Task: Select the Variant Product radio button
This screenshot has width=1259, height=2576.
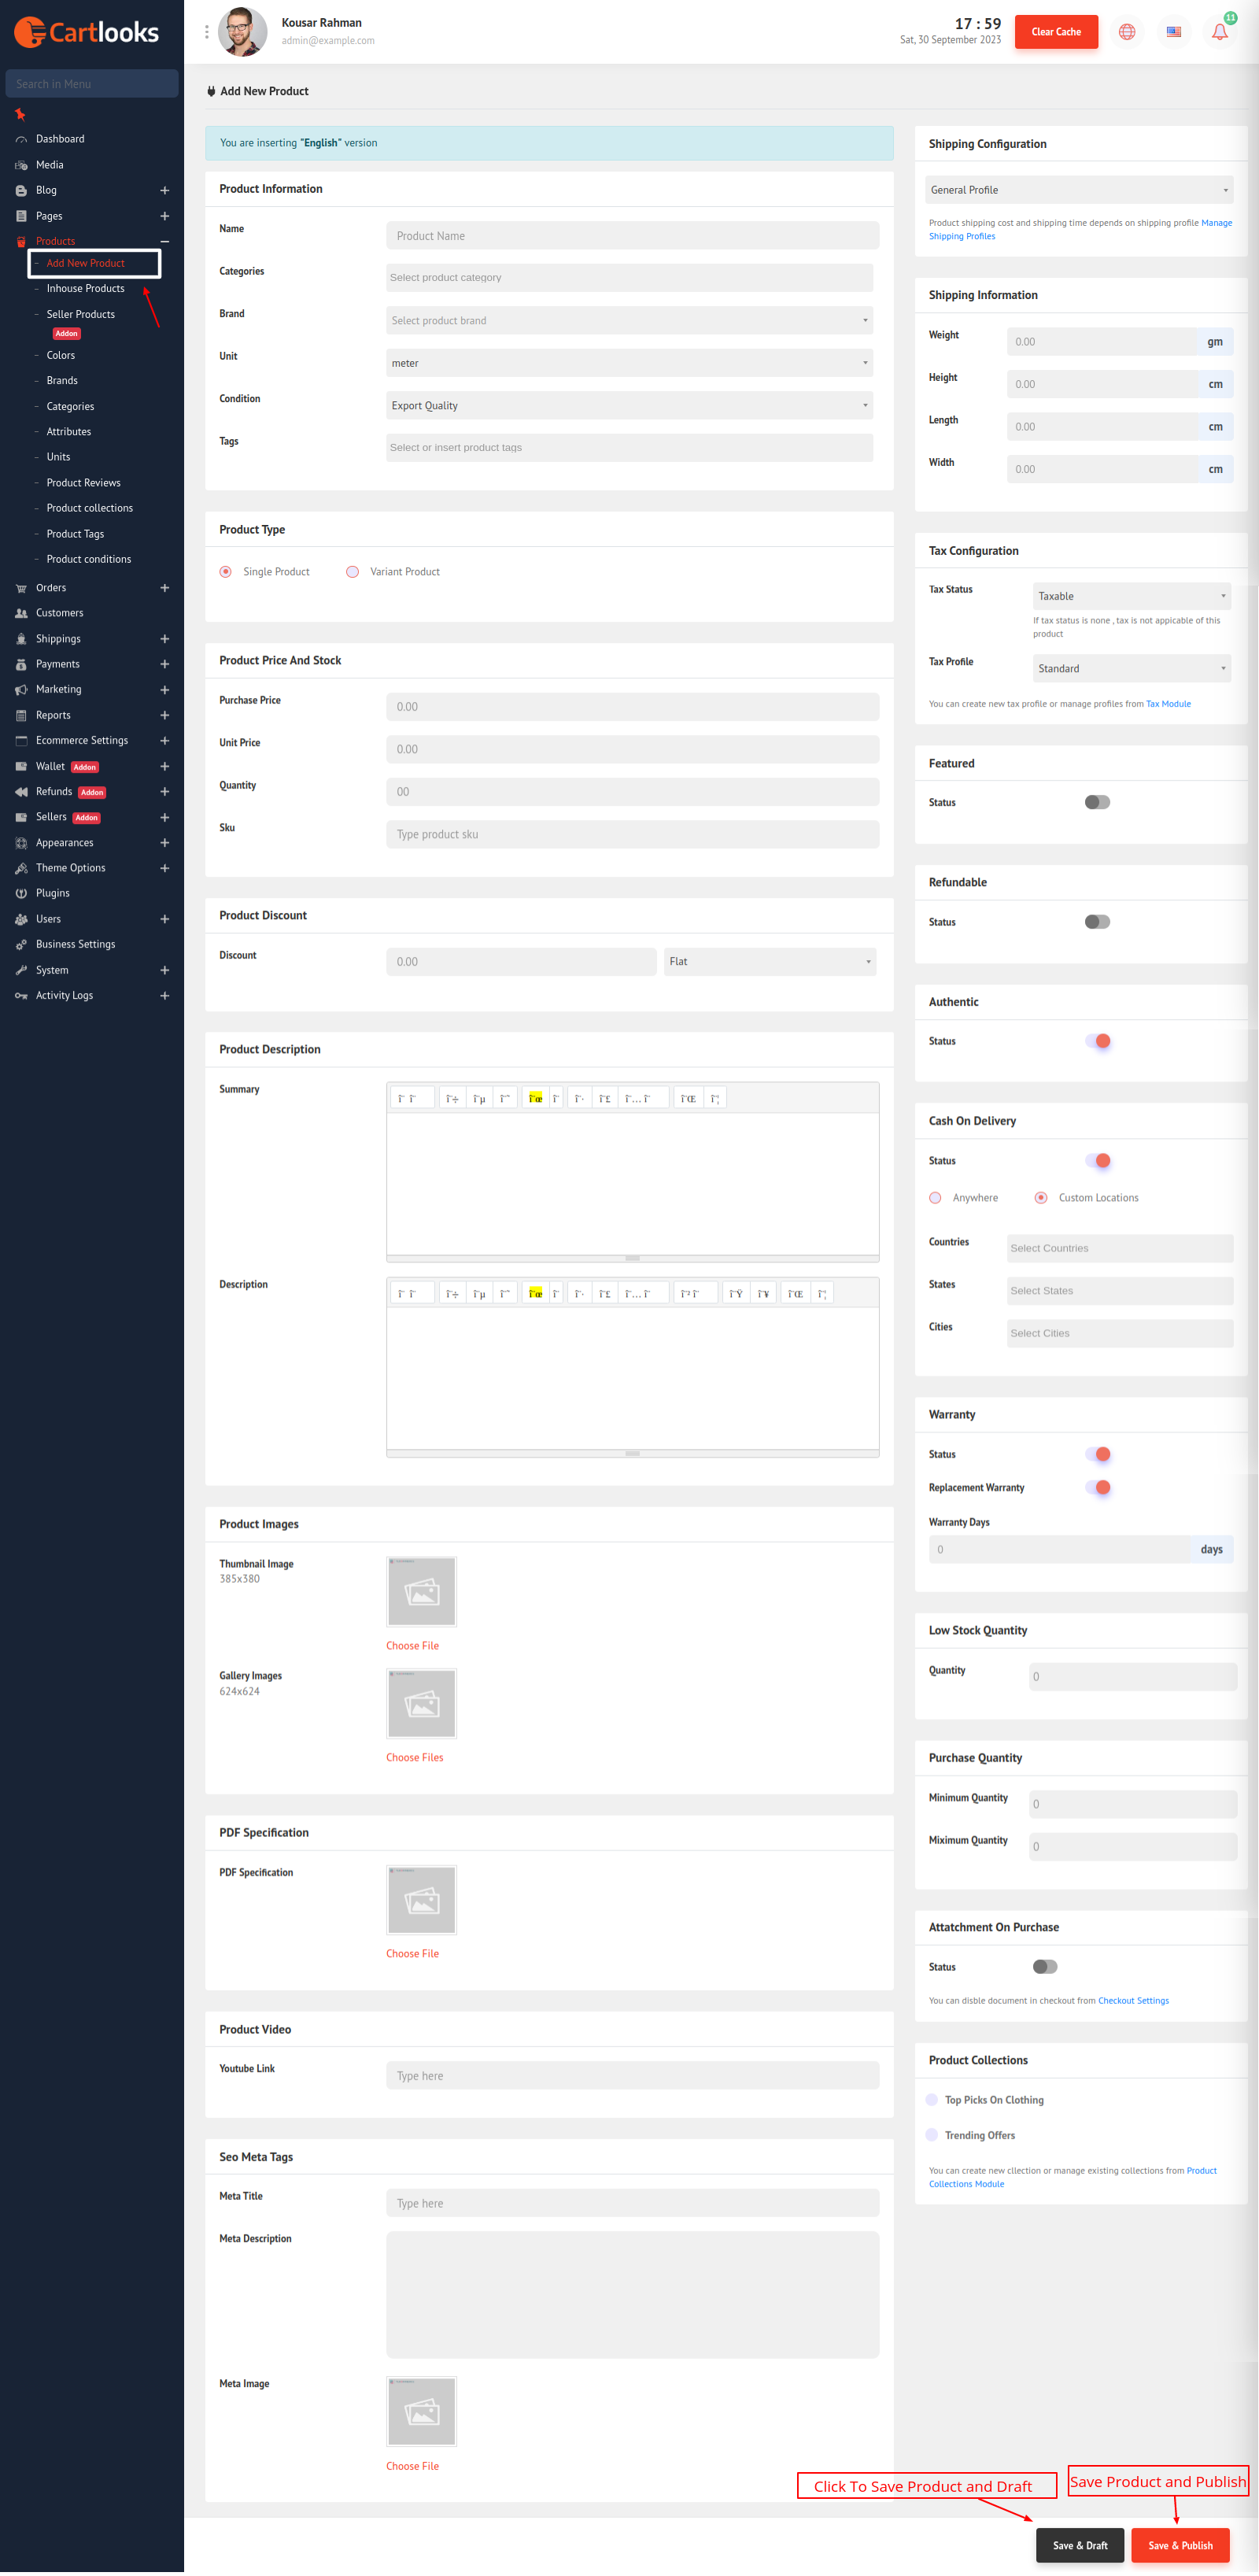Action: (x=352, y=572)
